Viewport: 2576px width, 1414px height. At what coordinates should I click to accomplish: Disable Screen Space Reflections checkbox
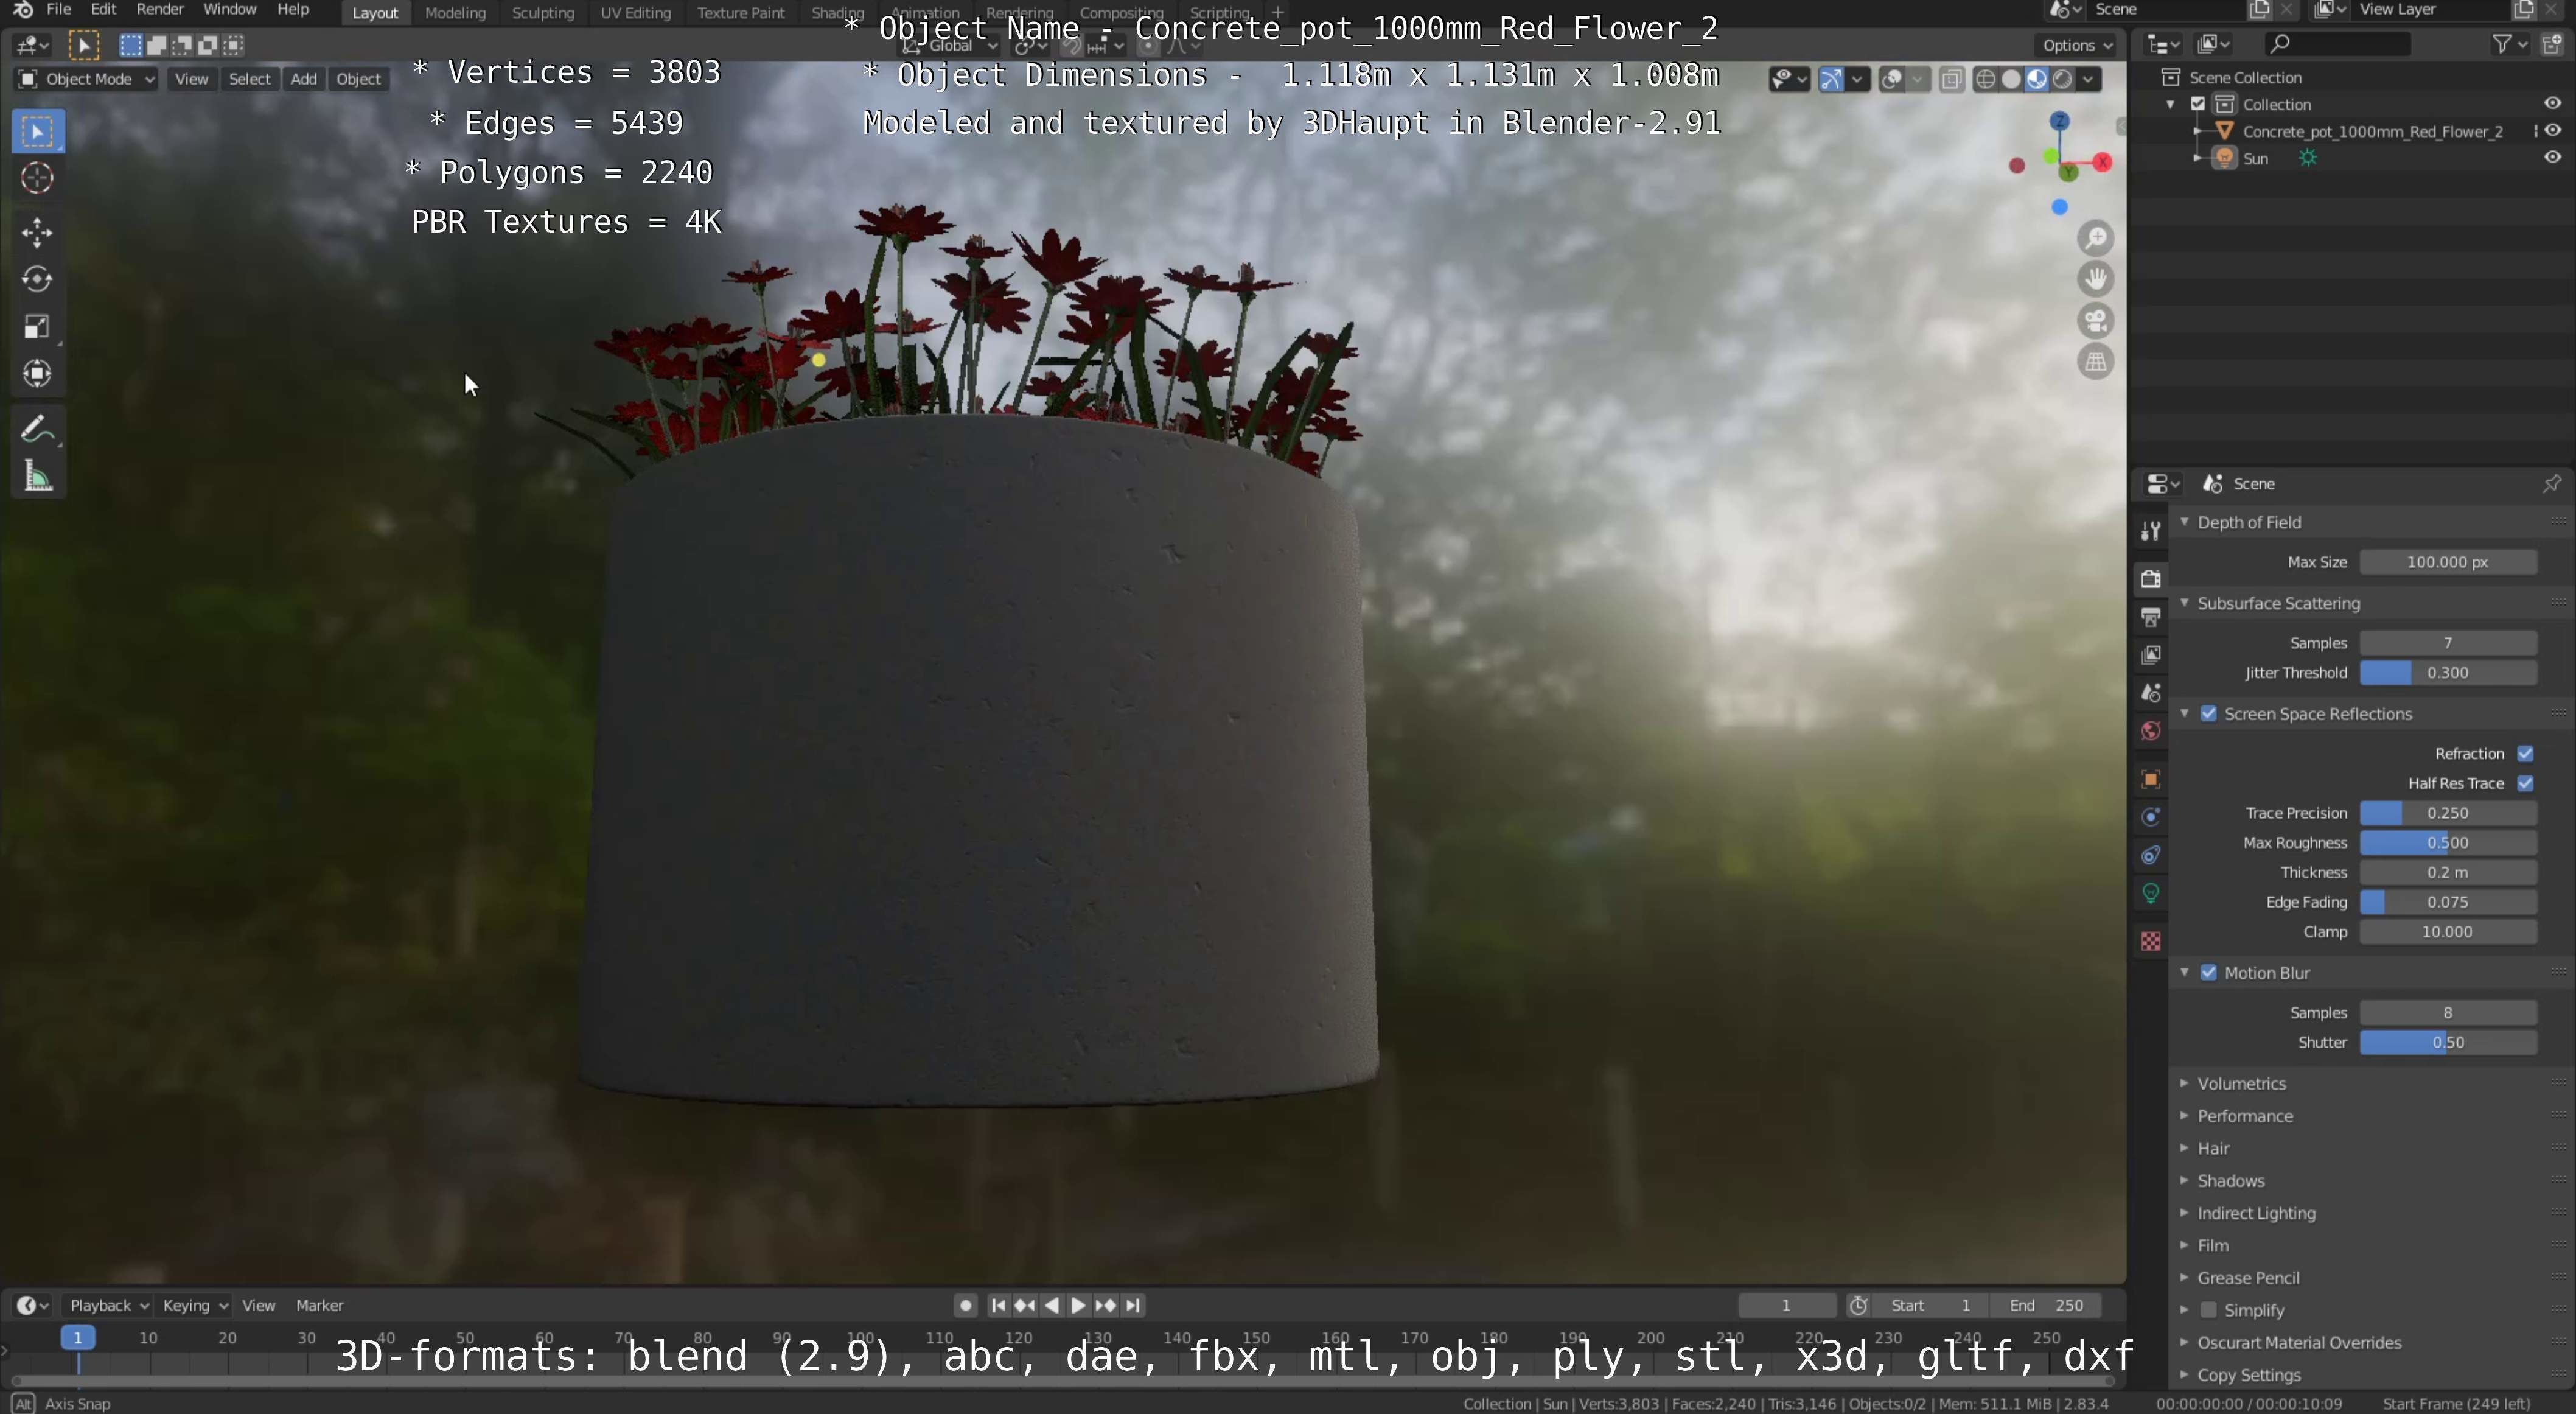[2209, 714]
